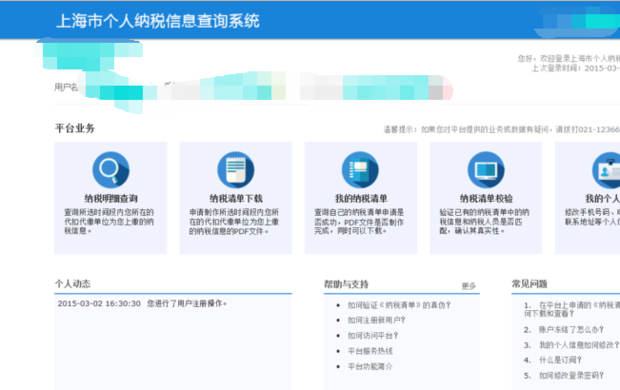Click the 平台业务 section heading

pyautogui.click(x=75, y=128)
